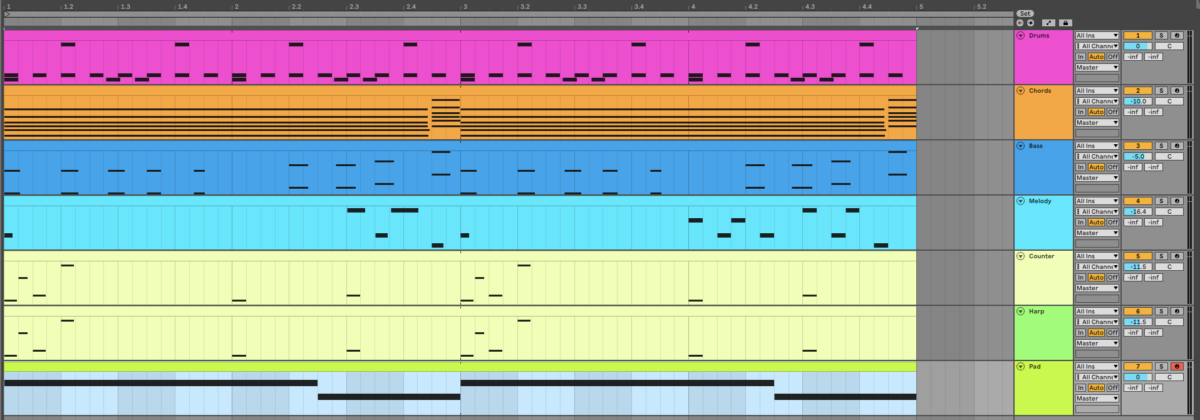Image resolution: width=1200 pixels, height=420 pixels.
Task: Solo the Chords track
Action: (x=1162, y=90)
